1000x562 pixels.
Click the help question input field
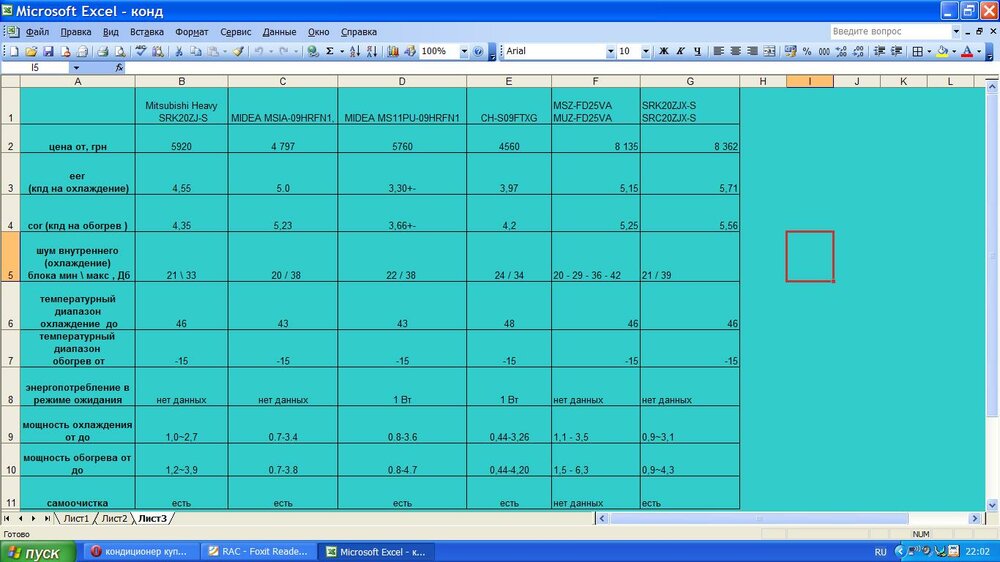(890, 31)
